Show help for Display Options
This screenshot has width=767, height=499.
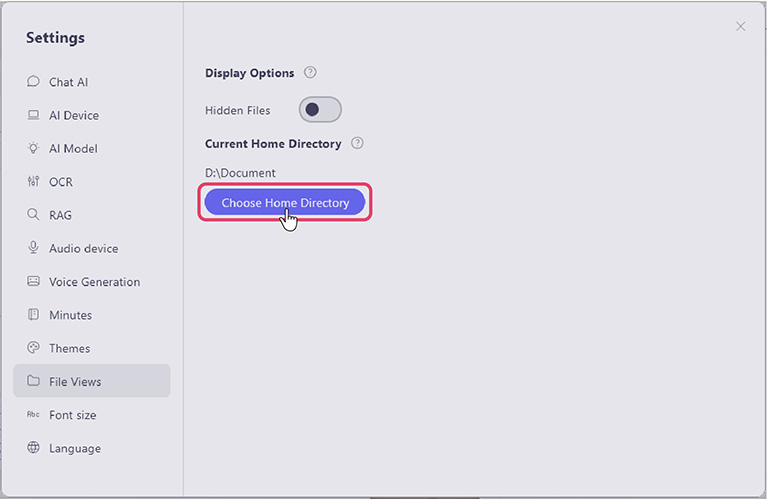click(310, 73)
